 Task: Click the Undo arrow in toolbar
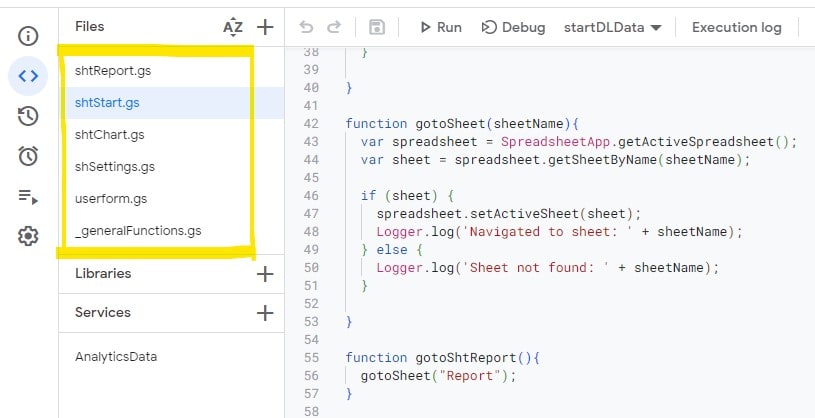307,28
